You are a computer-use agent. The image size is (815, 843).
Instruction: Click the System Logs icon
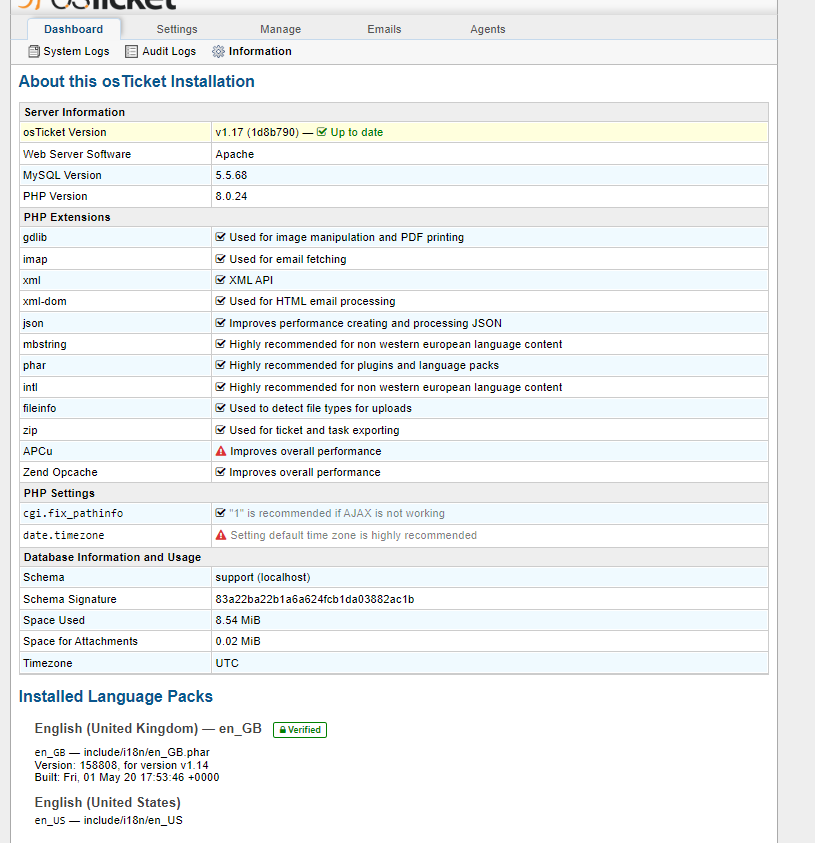point(34,52)
